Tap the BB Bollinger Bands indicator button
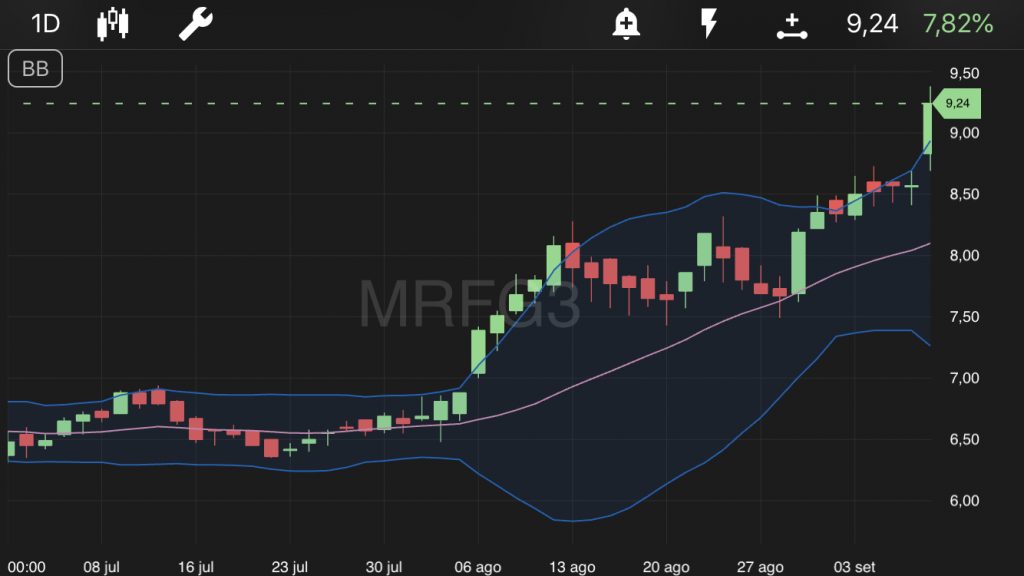The height and width of the screenshot is (576, 1024). [35, 69]
